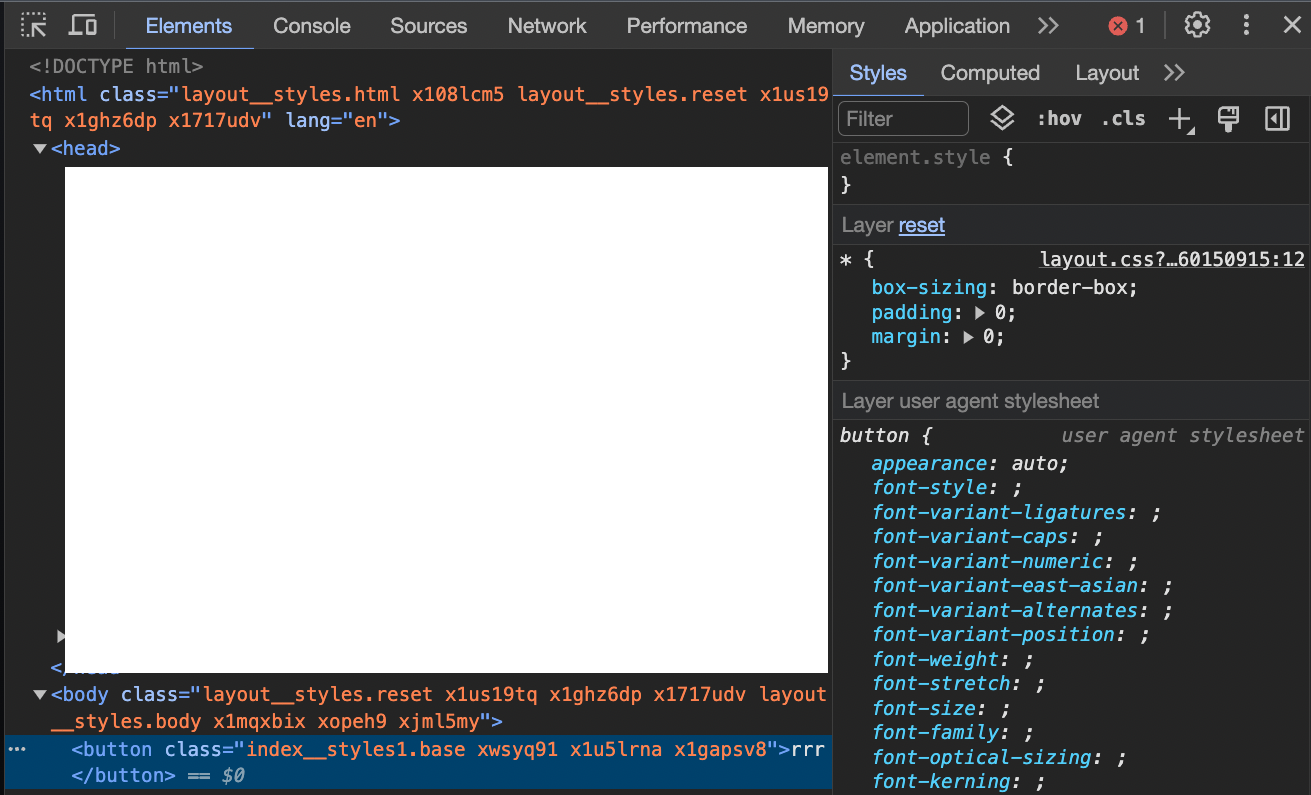1311x795 pixels.
Task: Click the font-variant-alternates property
Action: coord(1005,610)
